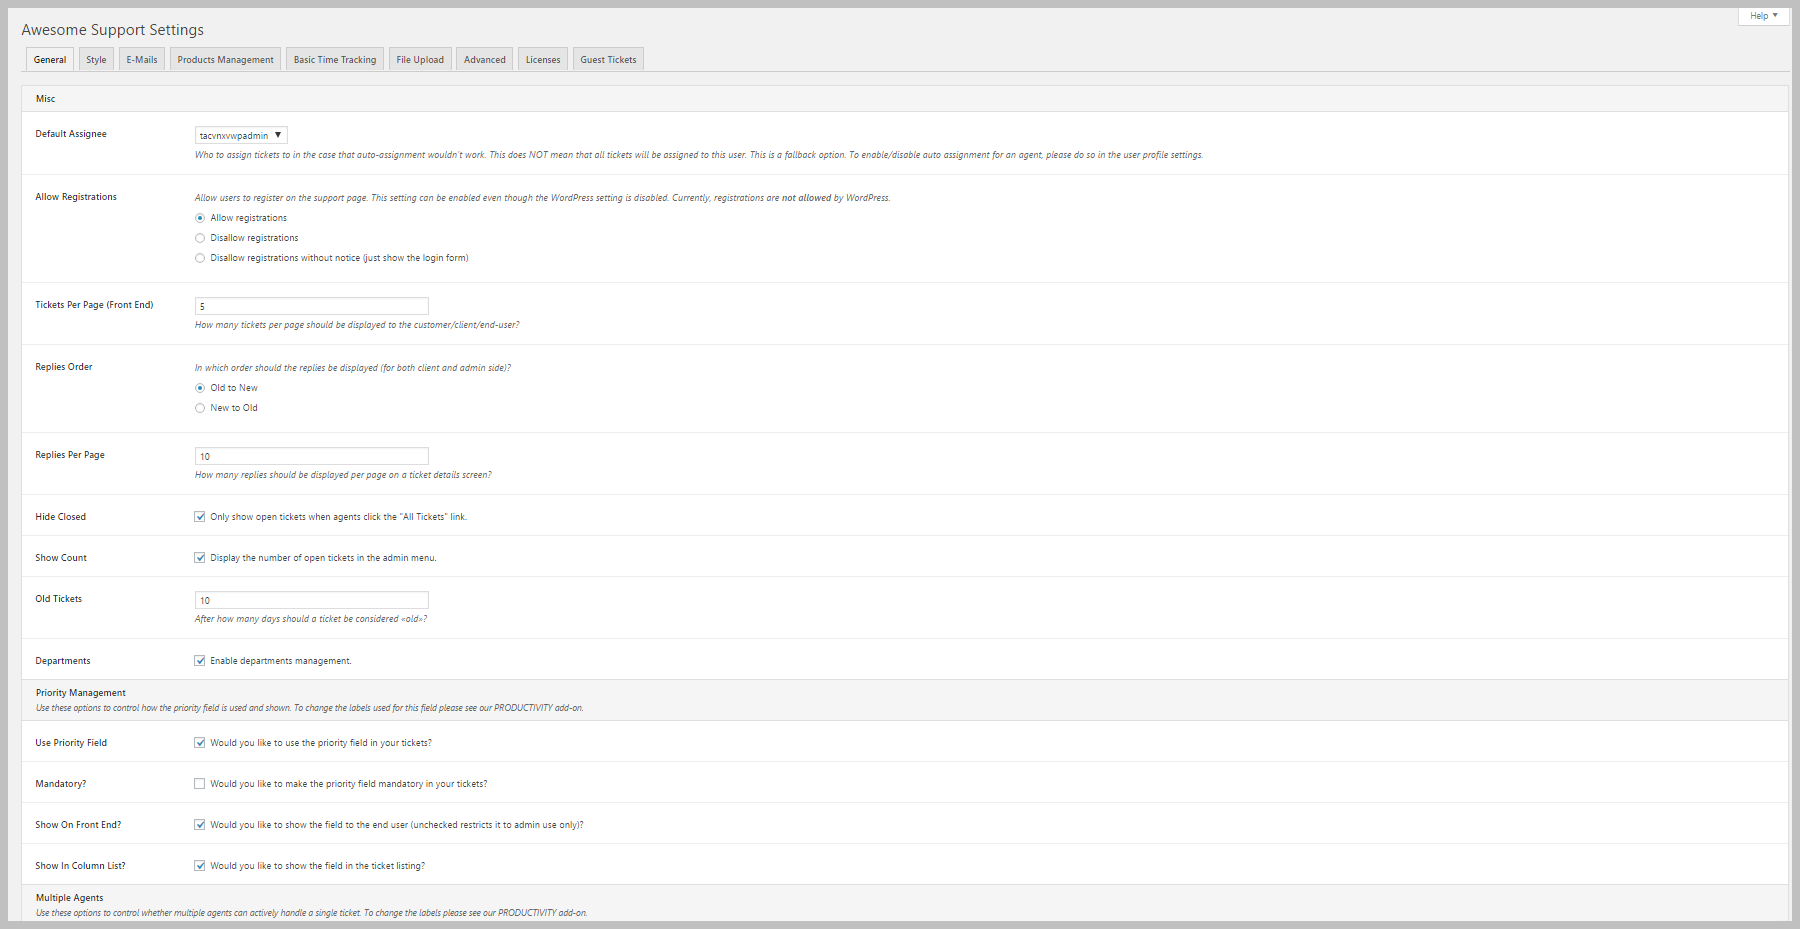Open the Advanced settings tab
This screenshot has width=1800, height=929.
pyautogui.click(x=485, y=60)
